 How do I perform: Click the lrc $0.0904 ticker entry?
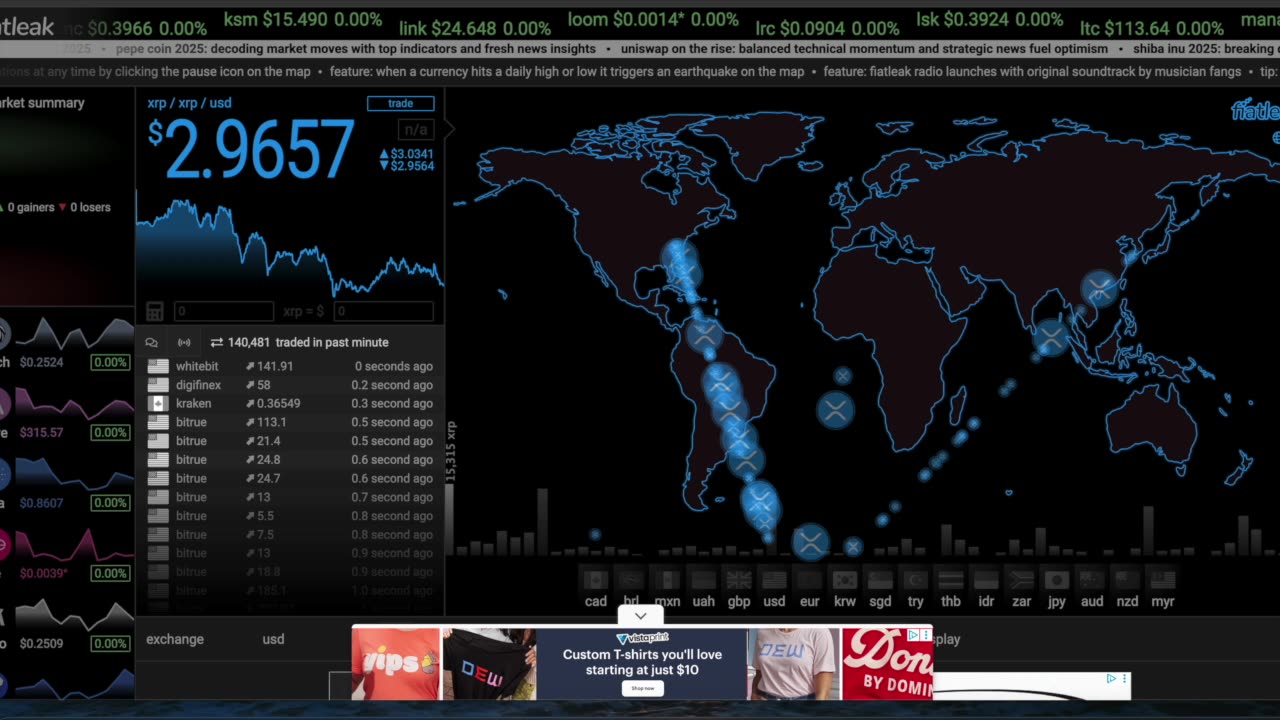coord(826,29)
